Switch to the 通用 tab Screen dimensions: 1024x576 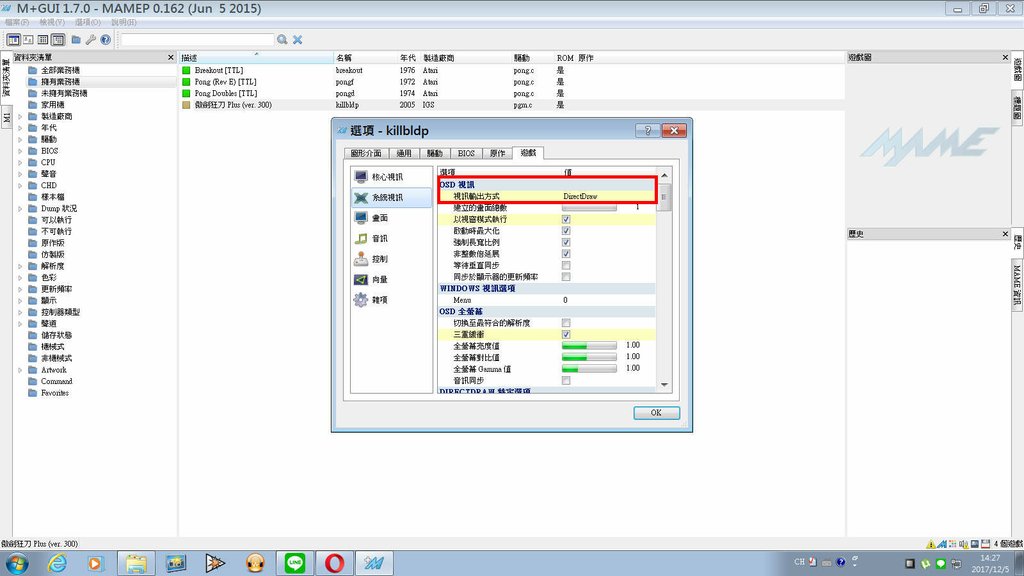(404, 153)
